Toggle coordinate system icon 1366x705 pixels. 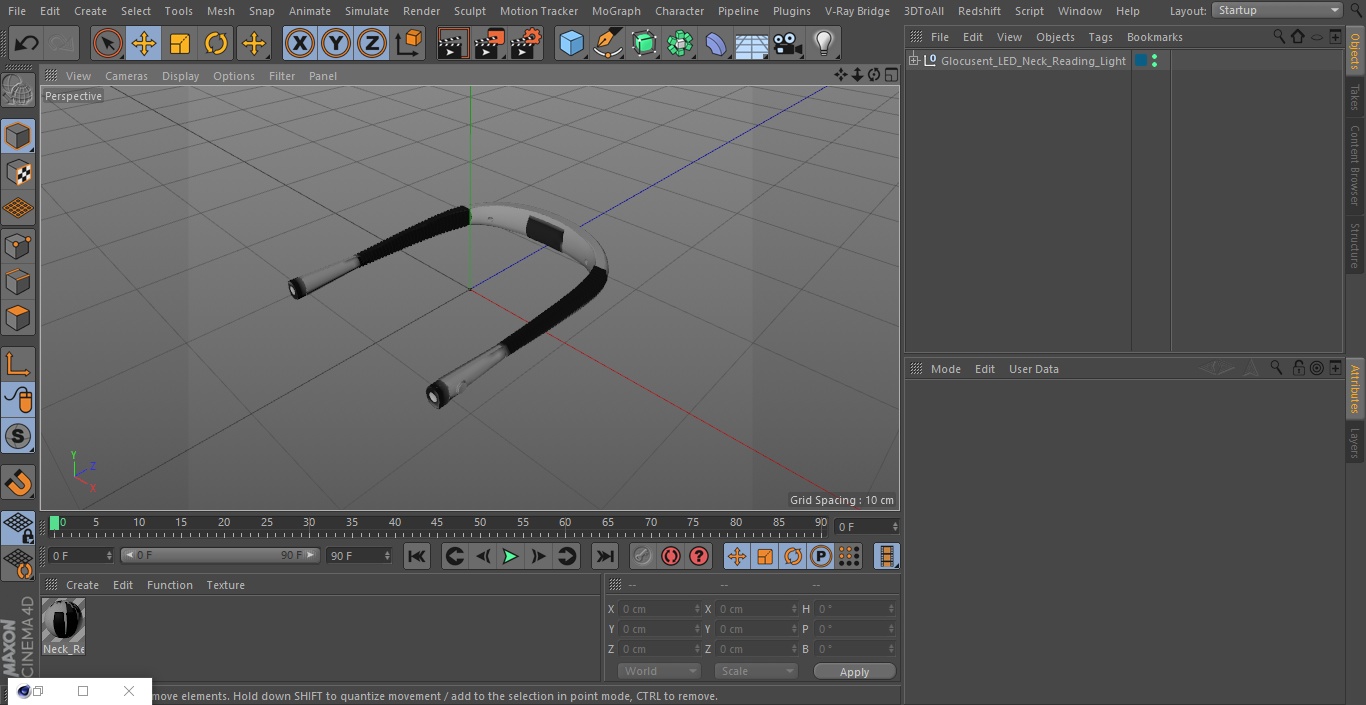tap(409, 44)
